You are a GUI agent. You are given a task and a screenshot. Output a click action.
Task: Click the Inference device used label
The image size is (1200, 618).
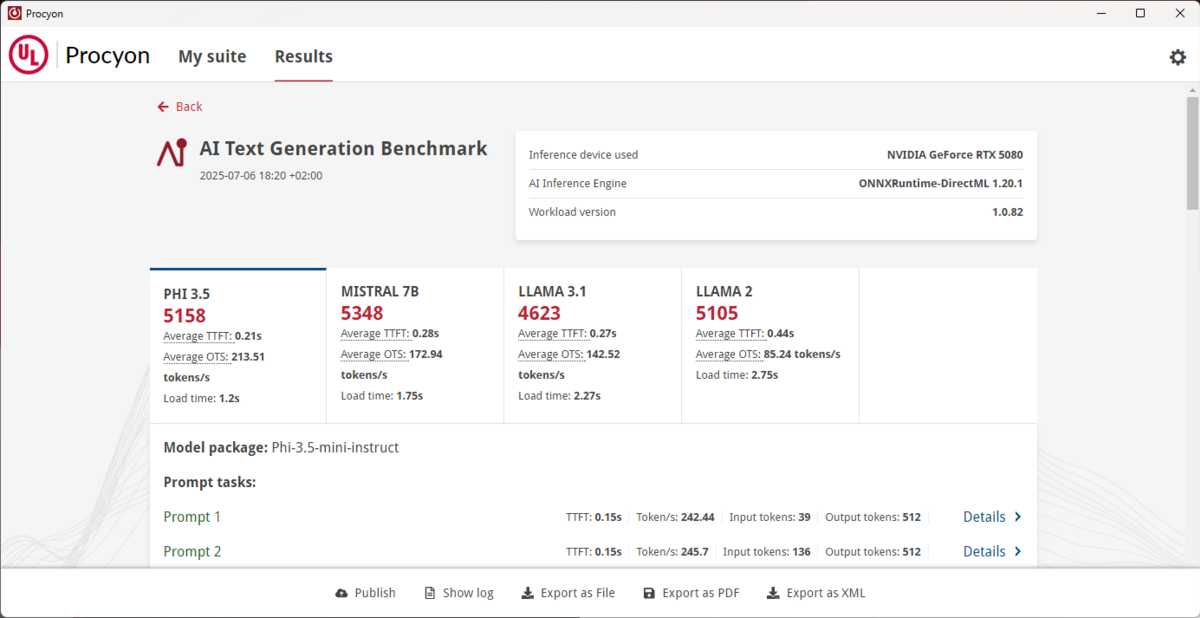pos(583,155)
